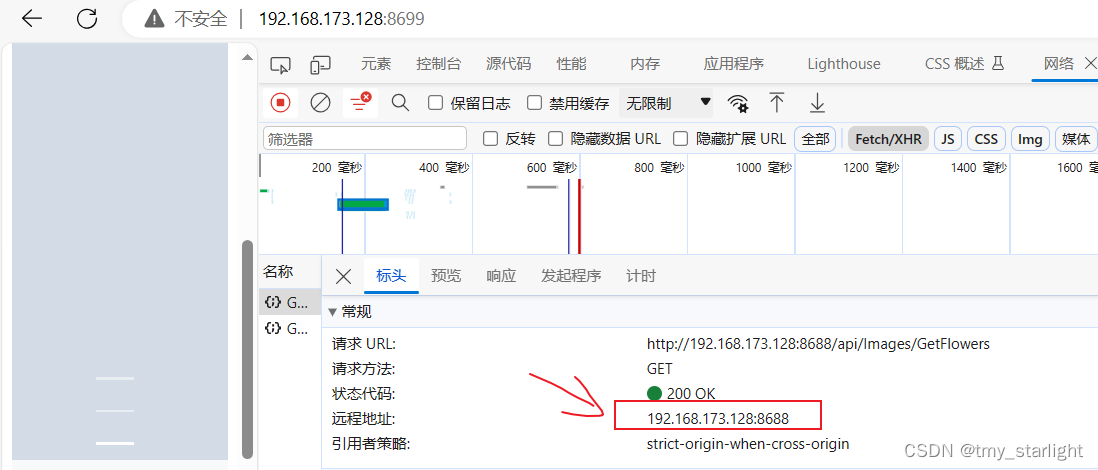The width and height of the screenshot is (1098, 470).
Task: Stop recording network log red button
Action: pyautogui.click(x=280, y=103)
